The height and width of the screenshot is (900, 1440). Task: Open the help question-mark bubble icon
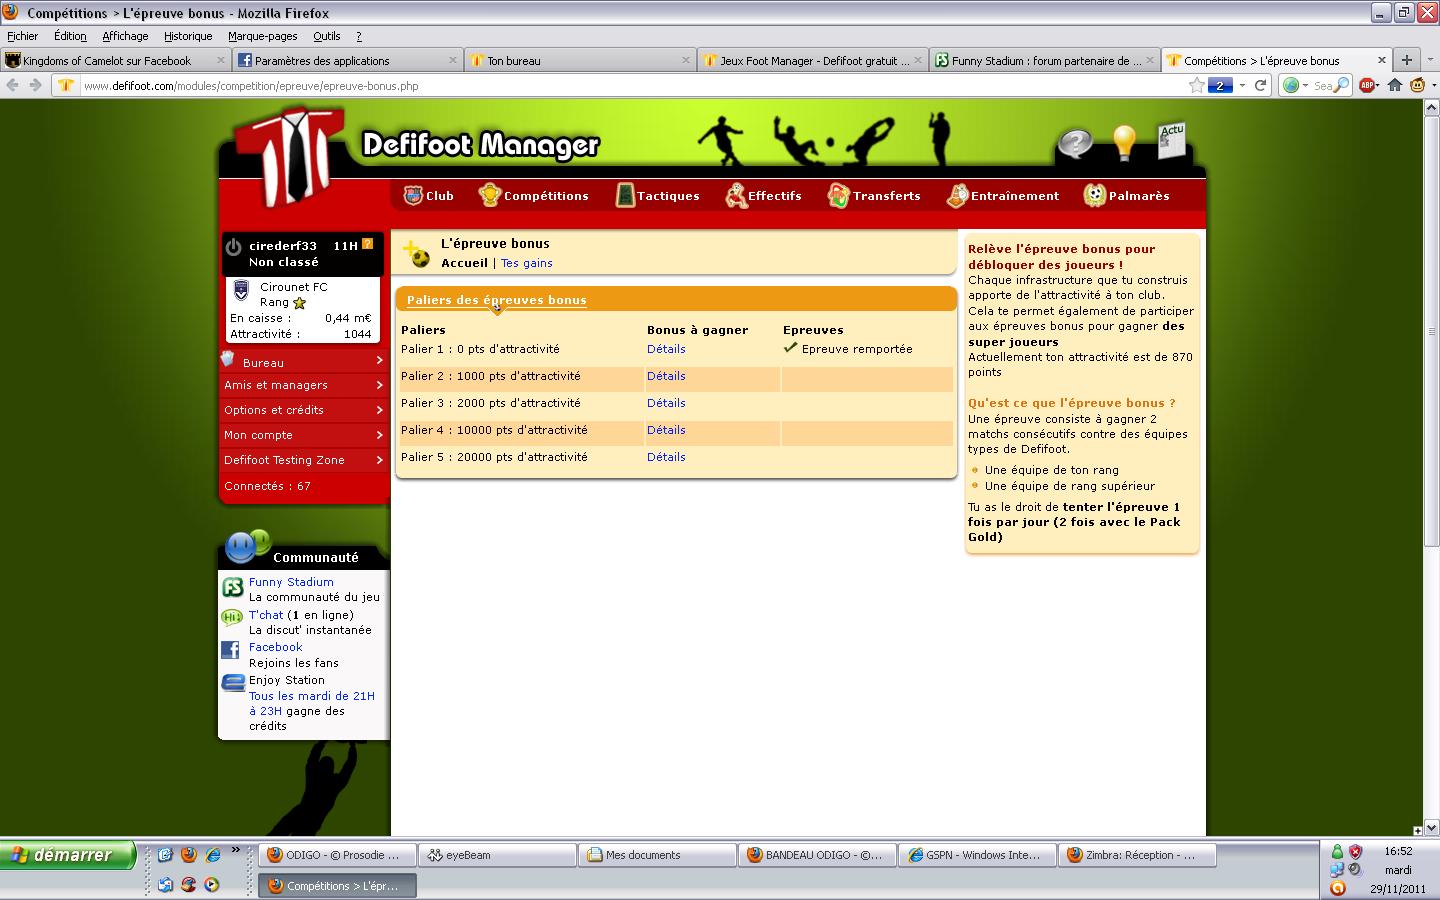(x=1075, y=144)
